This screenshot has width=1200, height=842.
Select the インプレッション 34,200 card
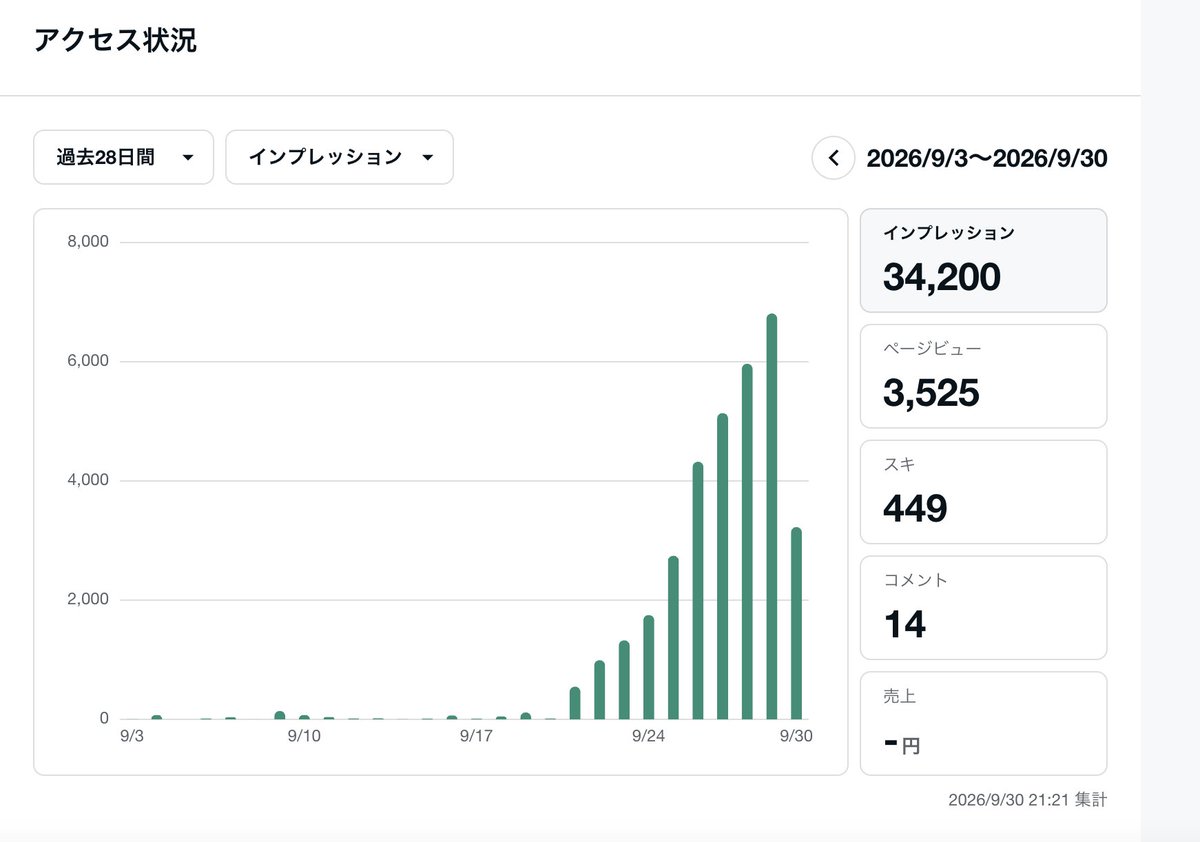pos(984,261)
